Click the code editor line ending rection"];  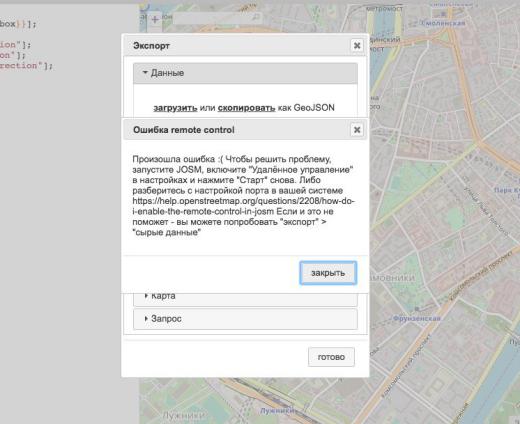[x=26, y=65]
